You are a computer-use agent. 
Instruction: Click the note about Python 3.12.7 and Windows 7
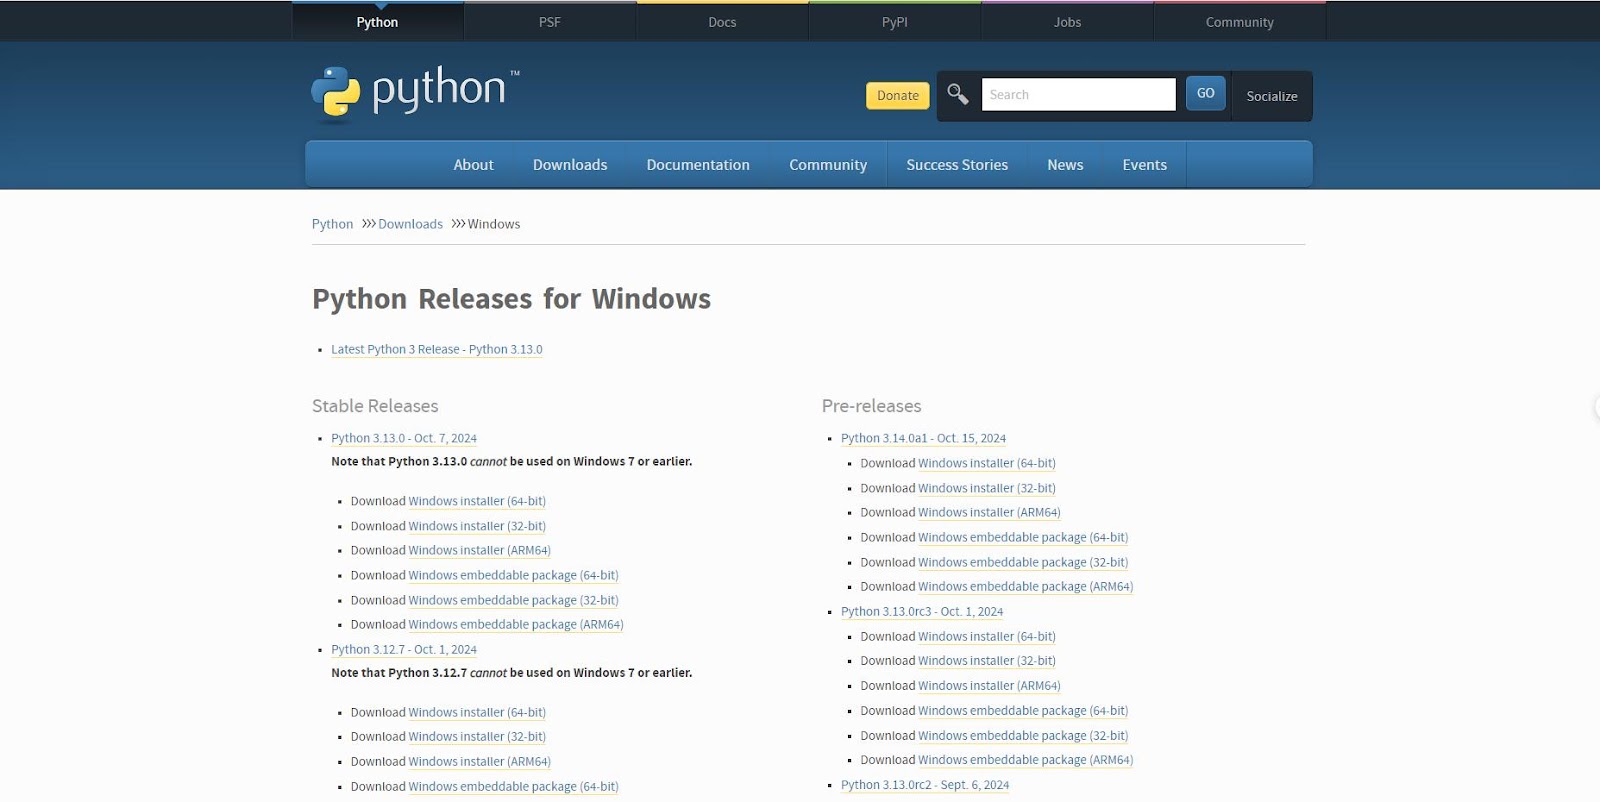[x=512, y=673]
